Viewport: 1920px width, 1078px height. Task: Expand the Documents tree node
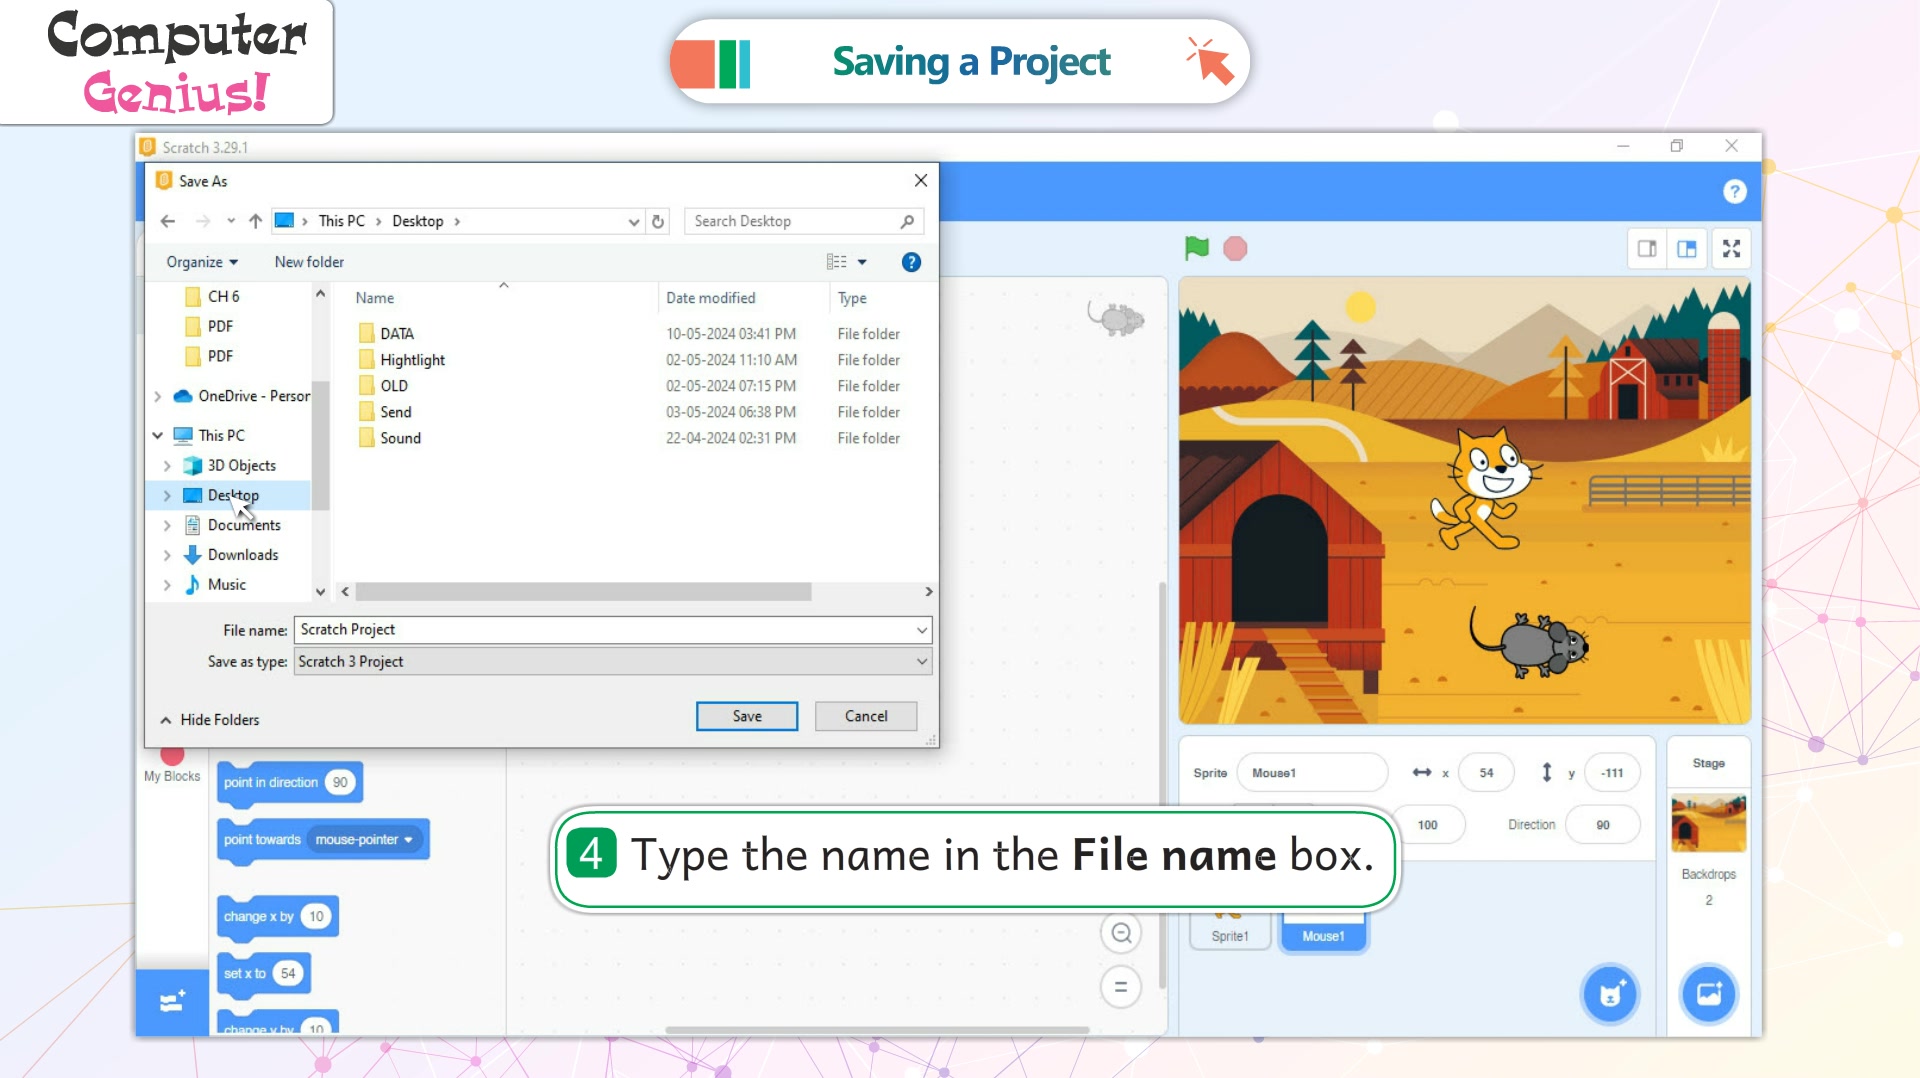(x=167, y=525)
